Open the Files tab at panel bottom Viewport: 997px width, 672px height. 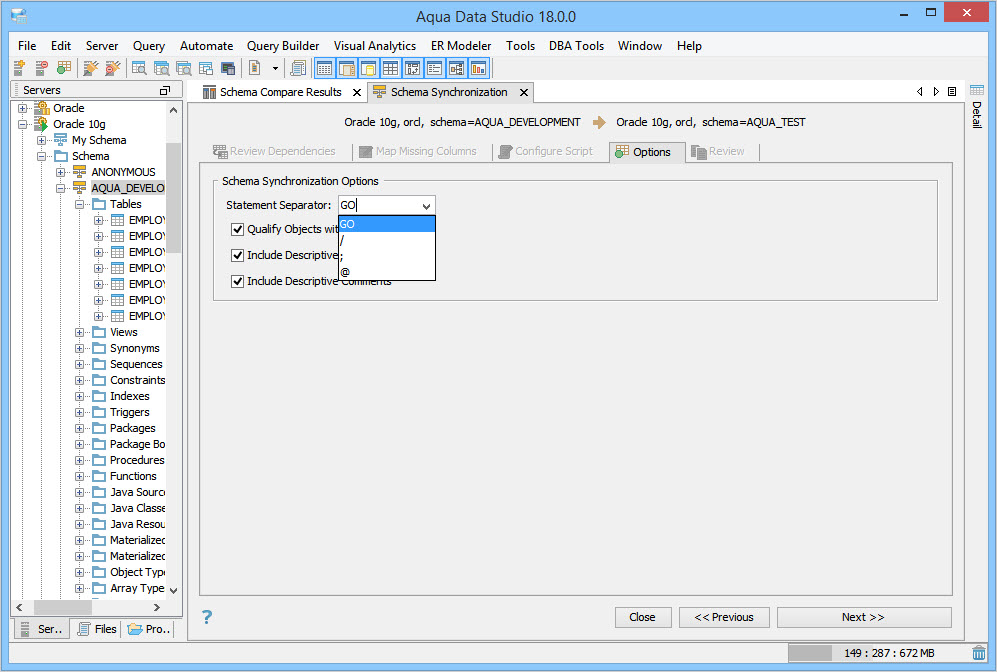[x=97, y=629]
